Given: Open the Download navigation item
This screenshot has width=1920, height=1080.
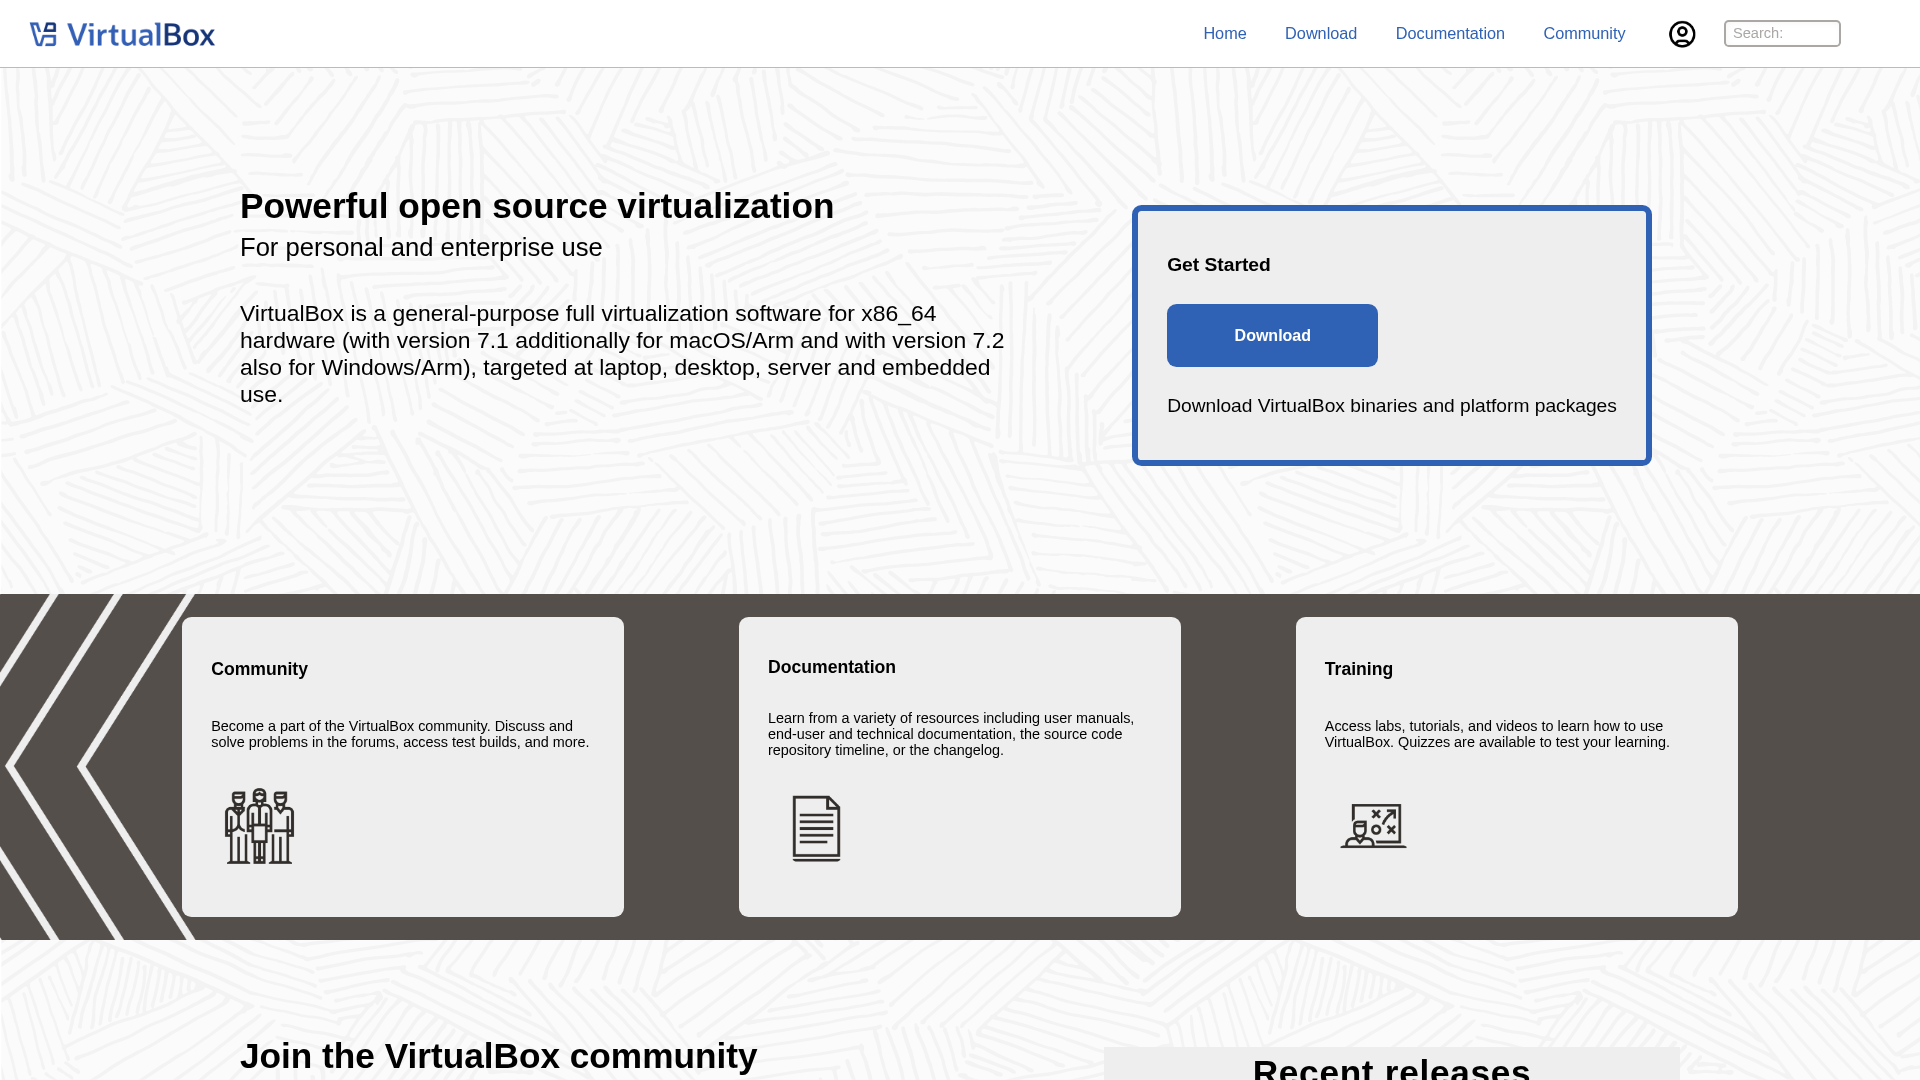Looking at the screenshot, I should coord(1320,33).
